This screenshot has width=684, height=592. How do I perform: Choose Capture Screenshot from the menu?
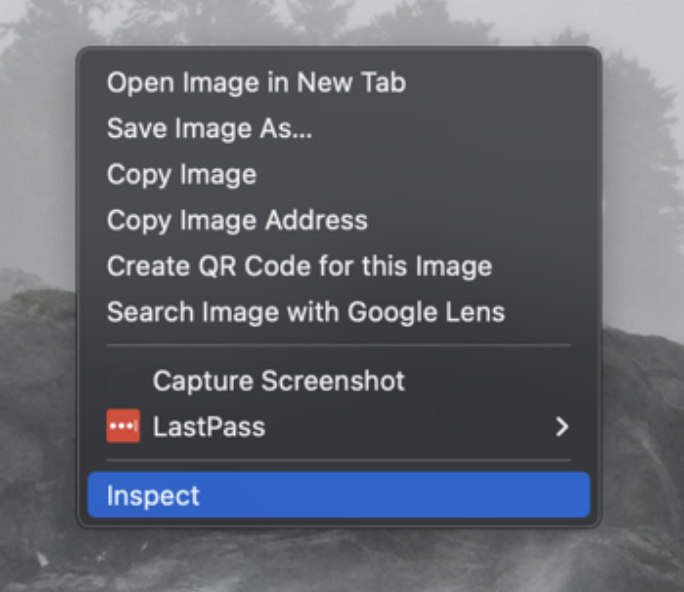point(278,381)
